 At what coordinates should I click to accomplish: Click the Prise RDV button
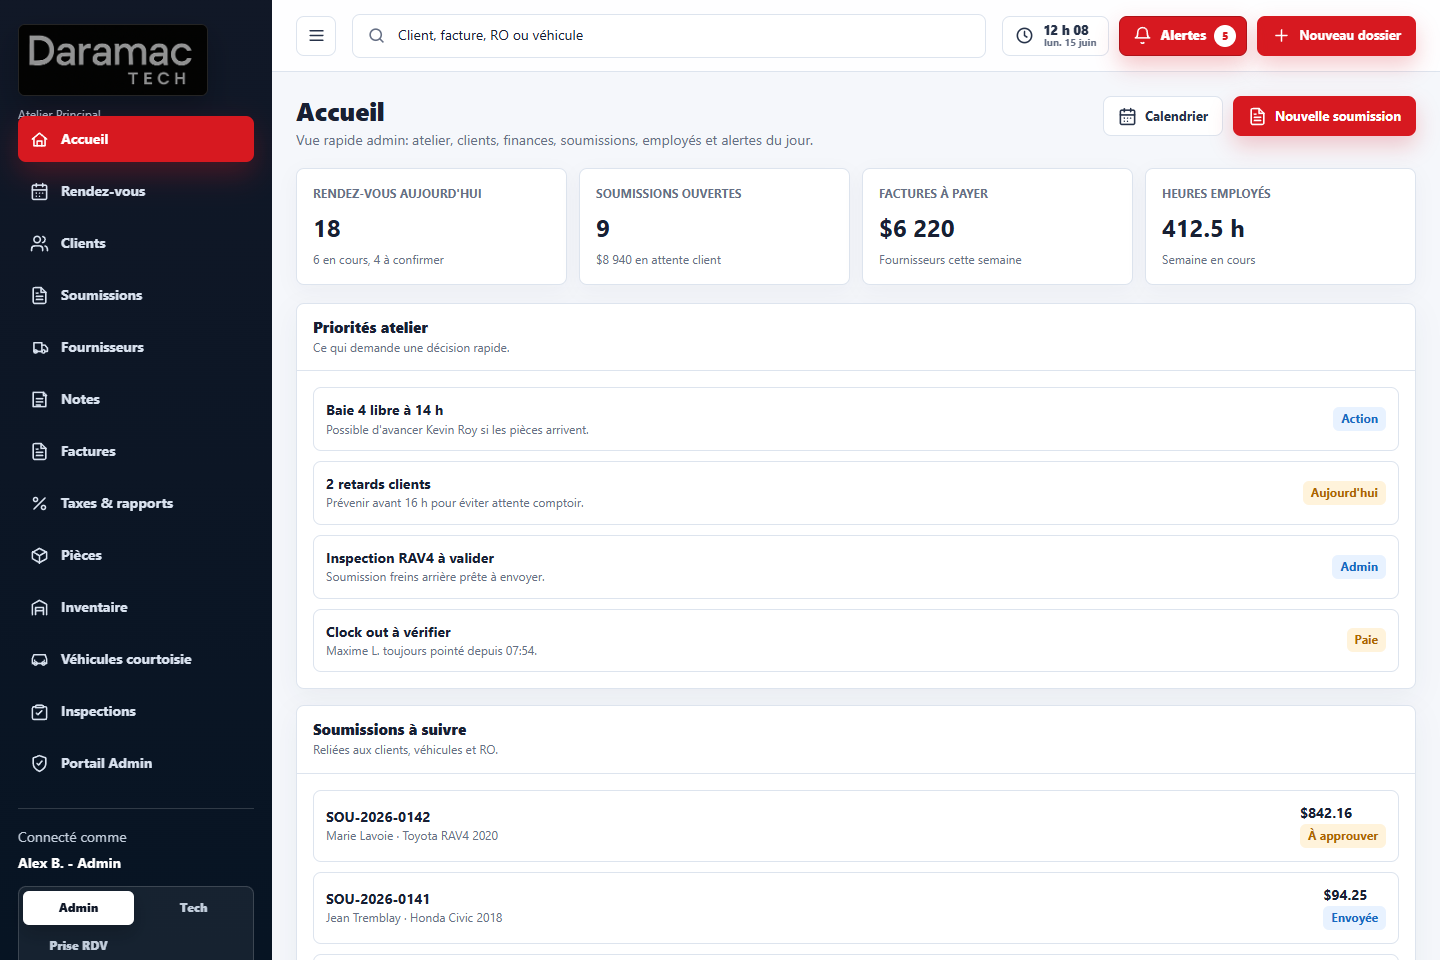point(78,946)
